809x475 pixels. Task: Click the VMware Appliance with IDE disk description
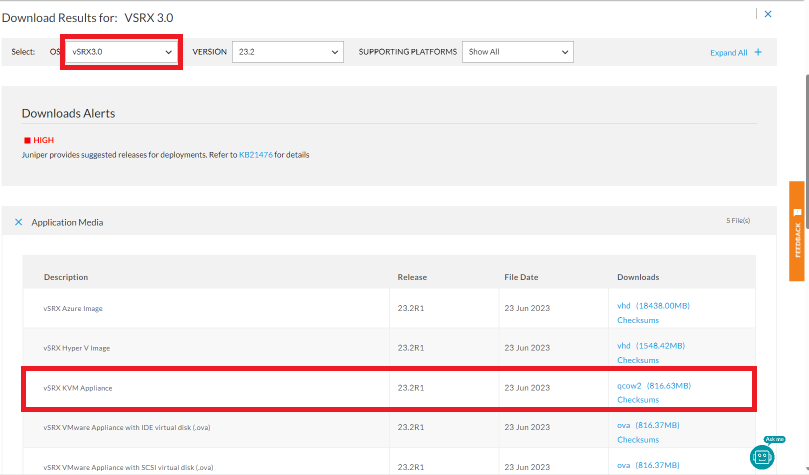point(127,428)
